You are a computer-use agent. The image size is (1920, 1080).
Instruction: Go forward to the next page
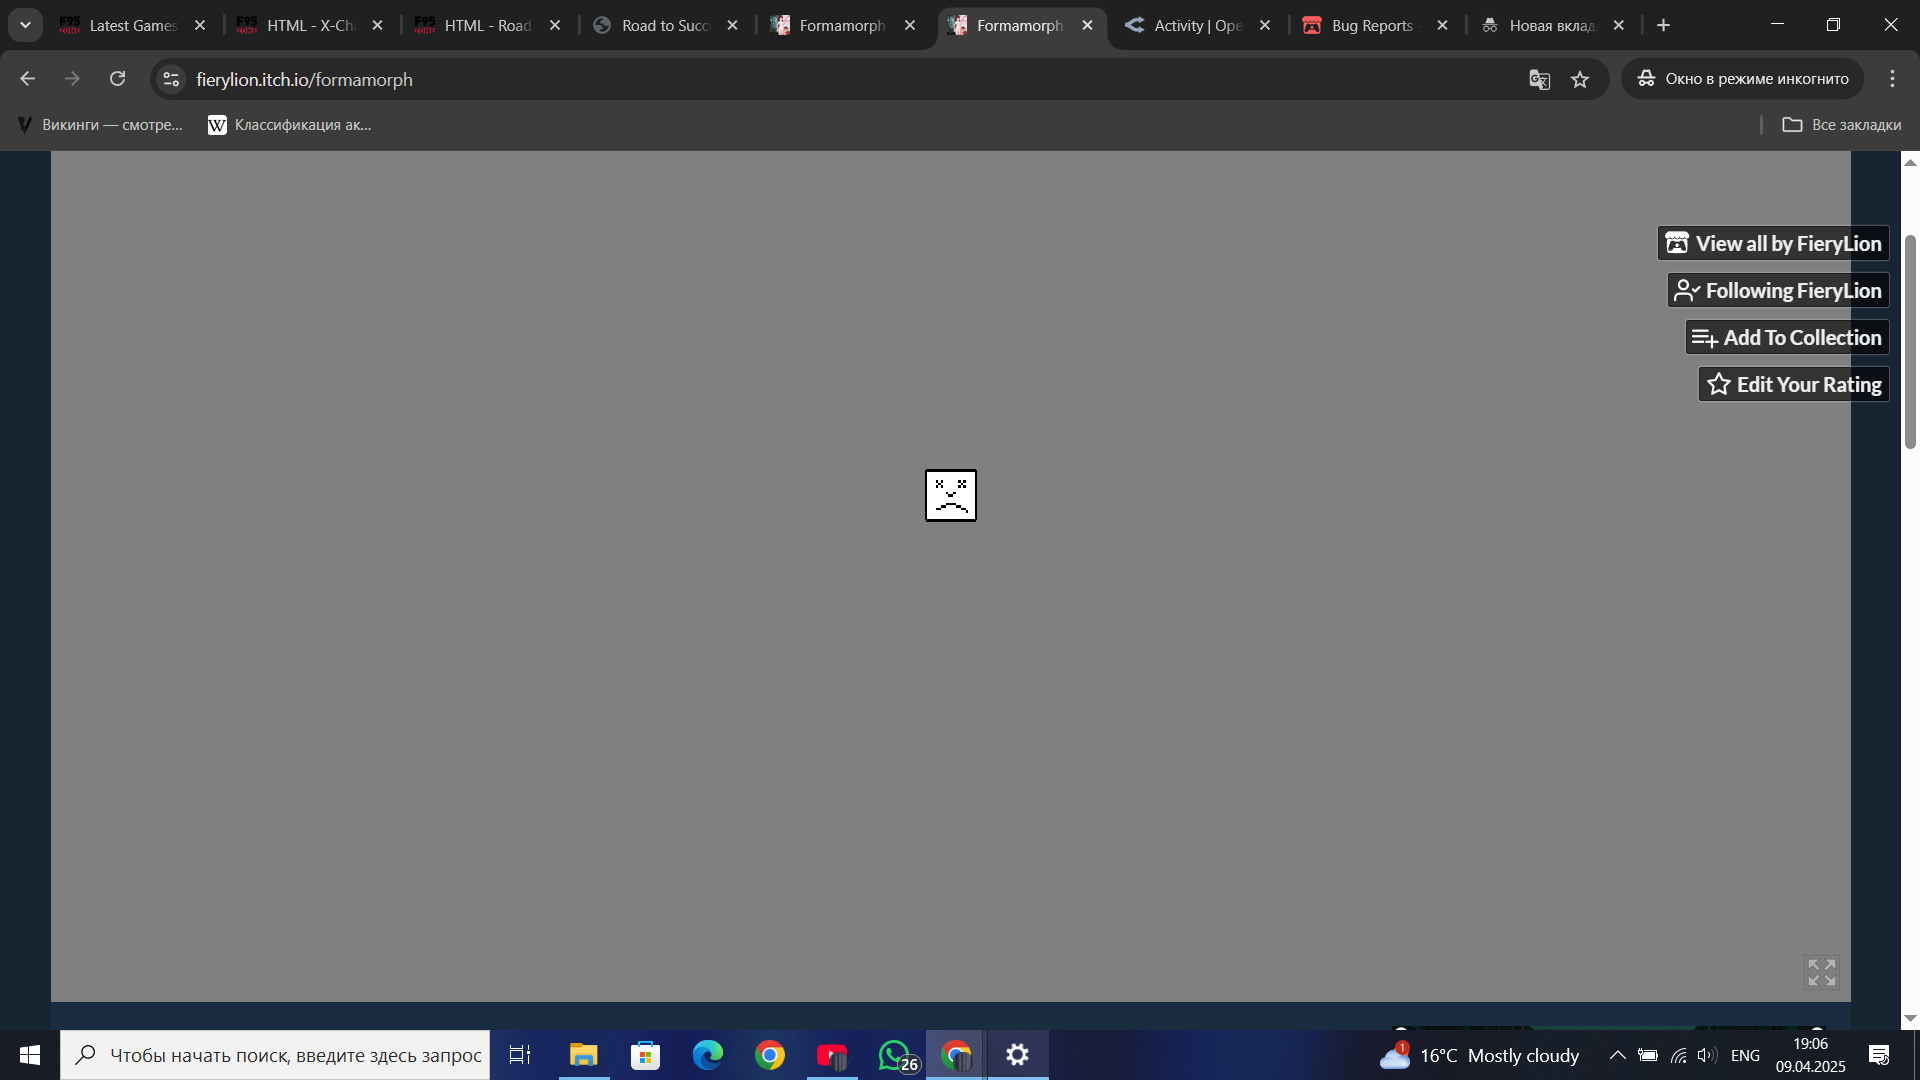[72, 79]
